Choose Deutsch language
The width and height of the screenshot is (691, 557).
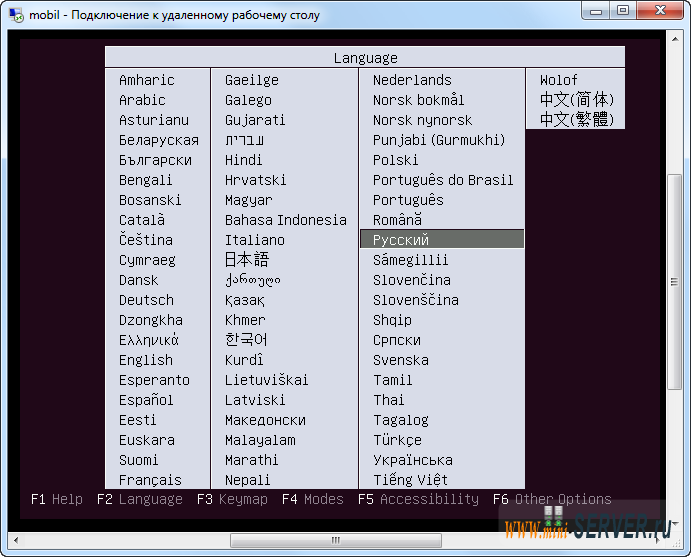click(146, 300)
